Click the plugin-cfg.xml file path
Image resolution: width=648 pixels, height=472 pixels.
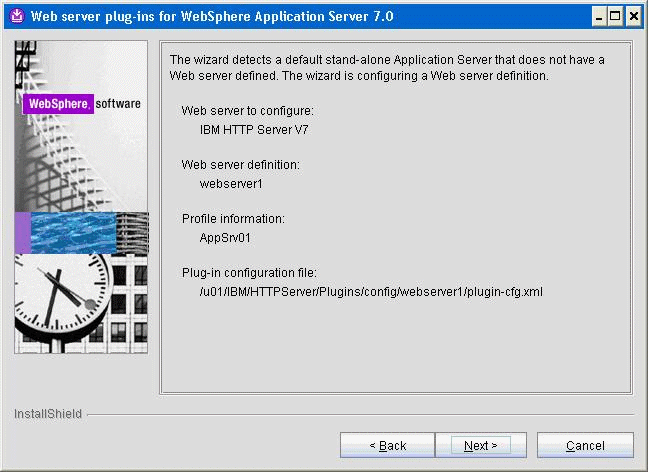[x=371, y=291]
